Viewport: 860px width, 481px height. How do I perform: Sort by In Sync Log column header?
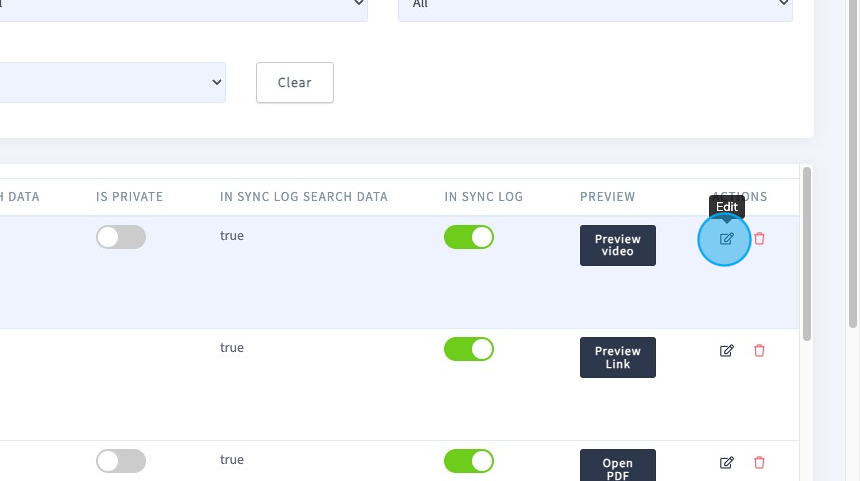483,197
